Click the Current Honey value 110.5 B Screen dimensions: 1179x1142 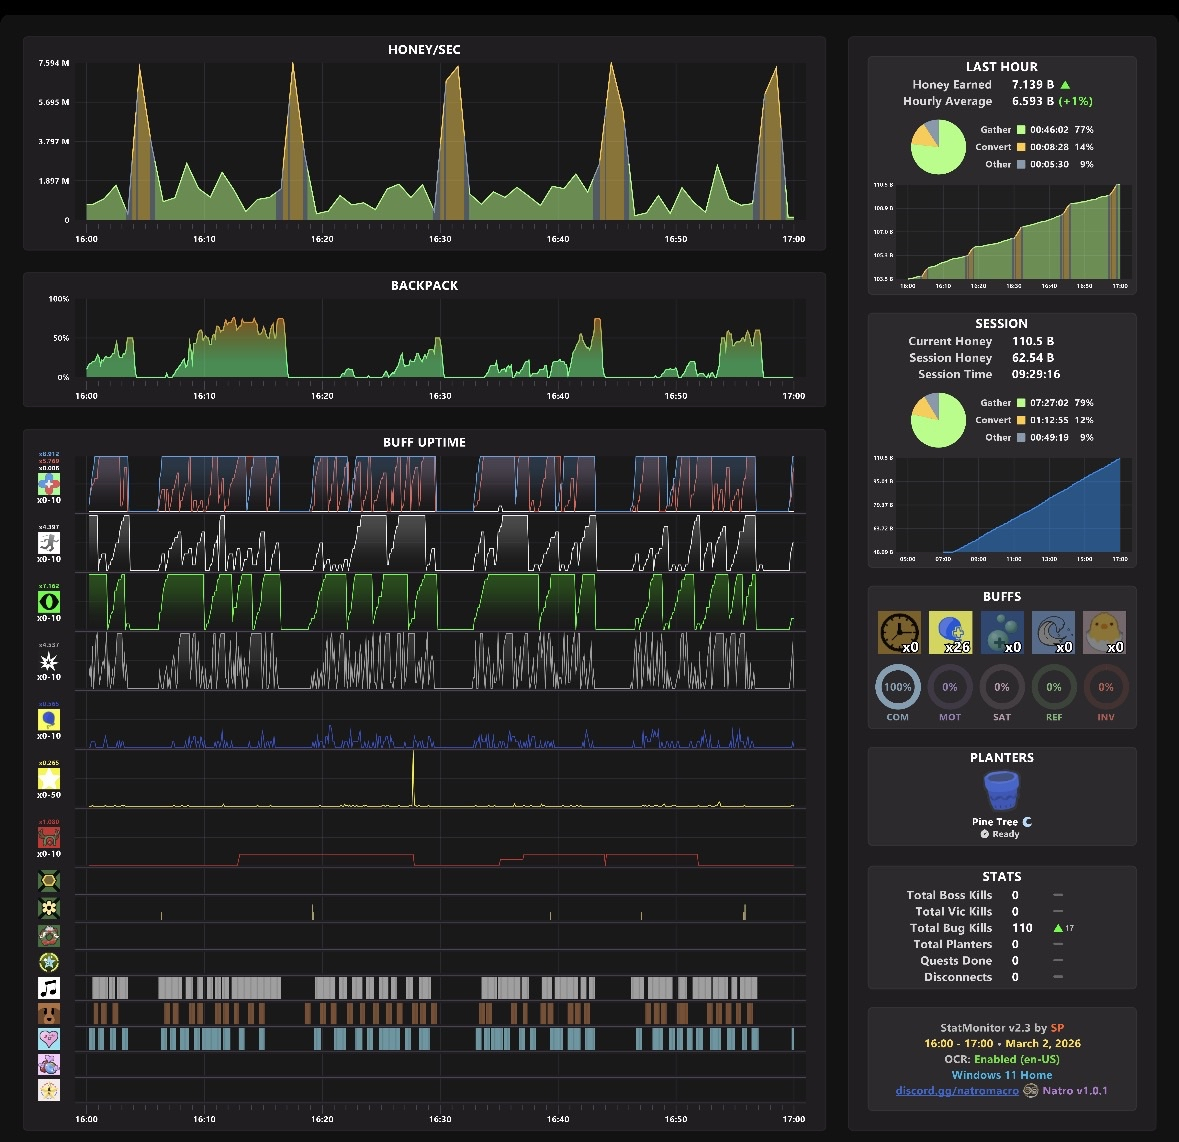(x=1032, y=341)
